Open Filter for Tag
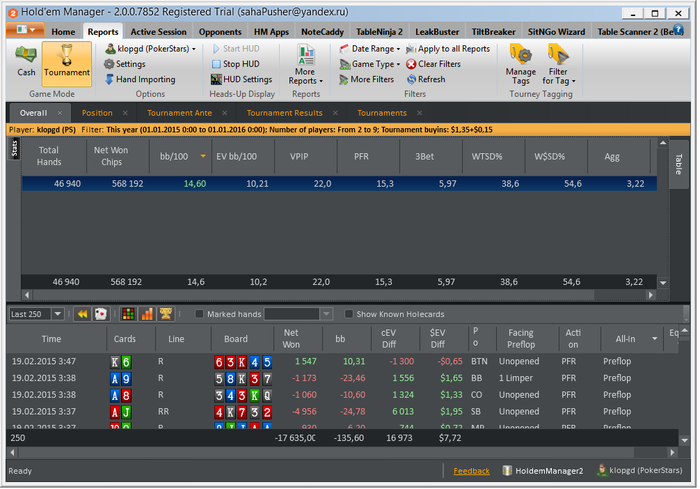 coord(558,64)
